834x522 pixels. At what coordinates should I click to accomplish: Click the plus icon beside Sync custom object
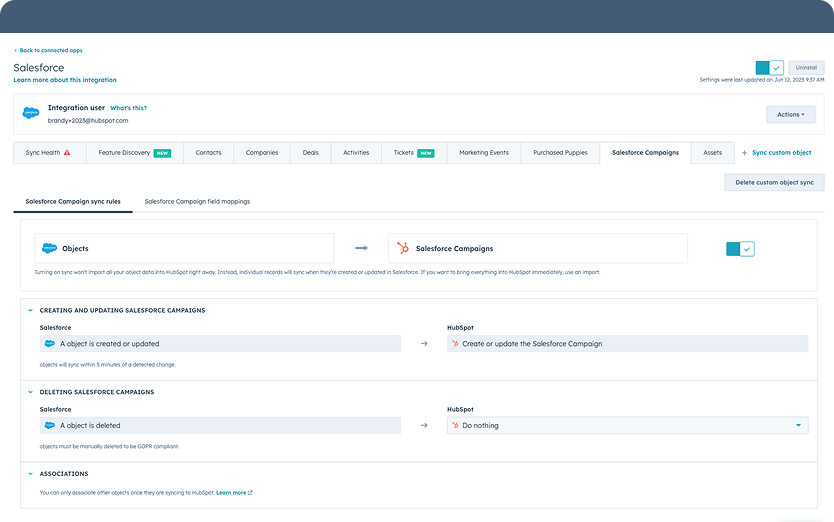[x=744, y=153]
